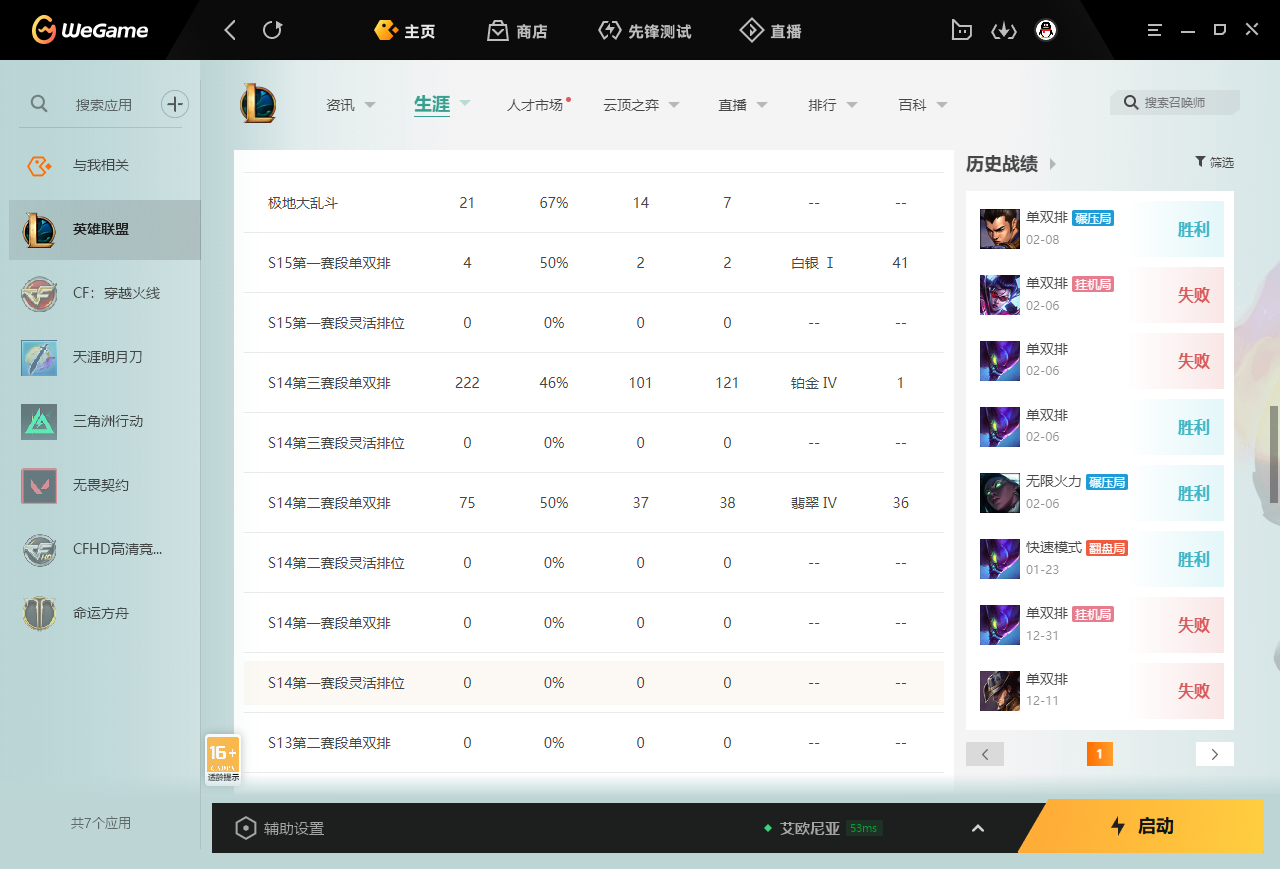Open the 商店 store tab
Screen dimensions: 1280x869
point(517,31)
